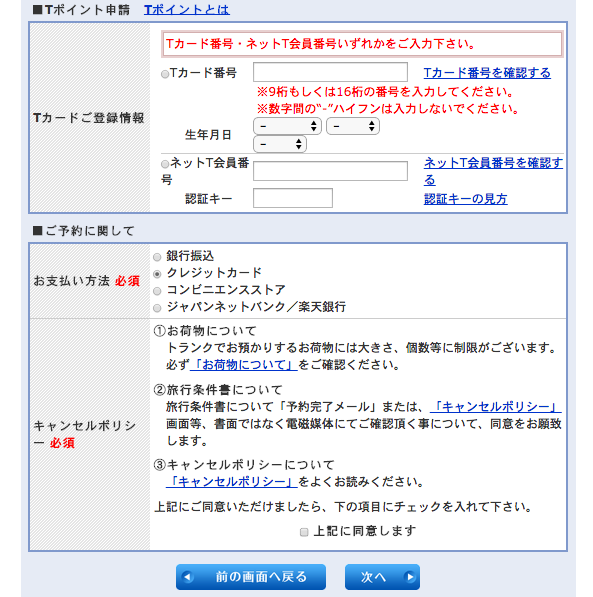Open the ネットT会員番号を確認する link
This screenshot has height=597, width=593.
click(493, 171)
